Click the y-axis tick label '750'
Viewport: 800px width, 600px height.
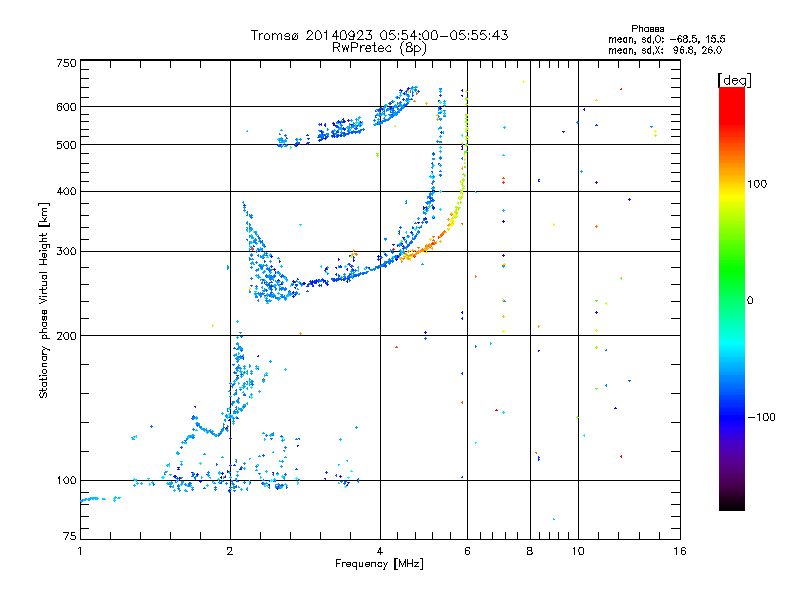(x=66, y=63)
